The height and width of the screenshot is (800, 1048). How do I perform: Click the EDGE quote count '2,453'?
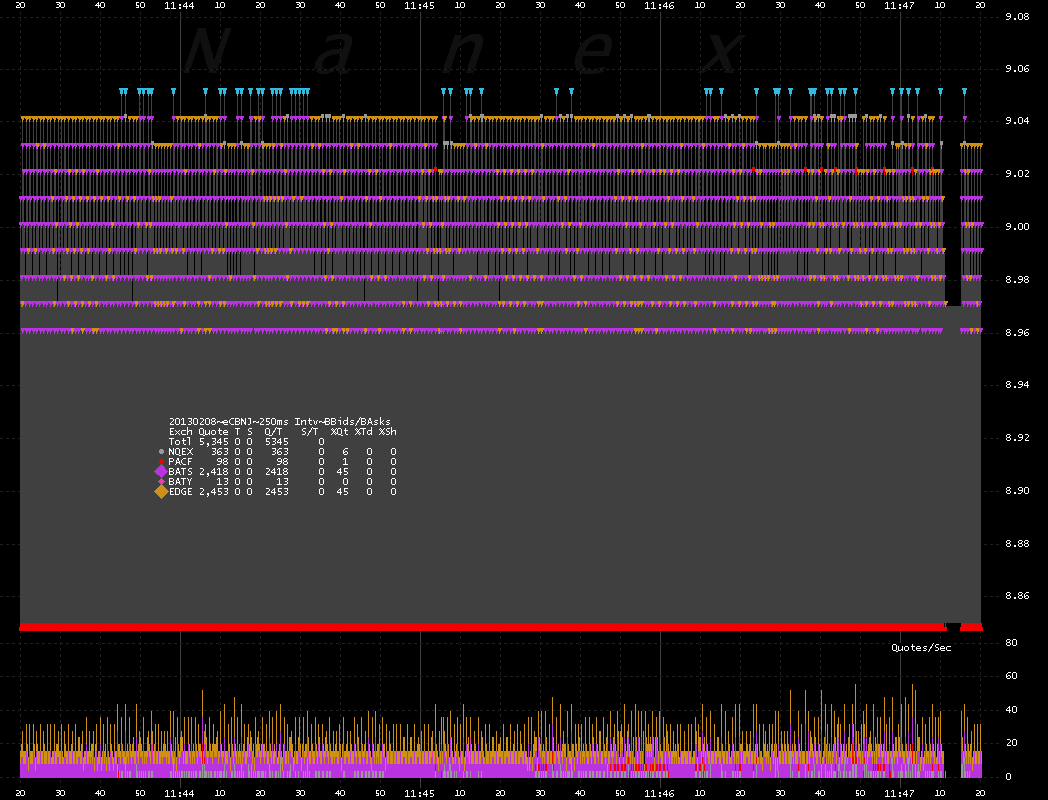pyautogui.click(x=214, y=491)
